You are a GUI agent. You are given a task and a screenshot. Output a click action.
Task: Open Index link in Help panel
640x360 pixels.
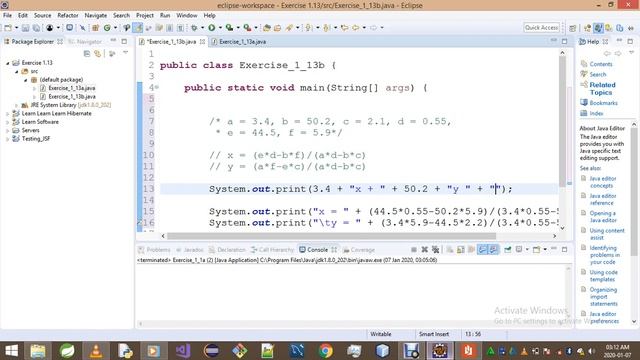pyautogui.click(x=596, y=113)
